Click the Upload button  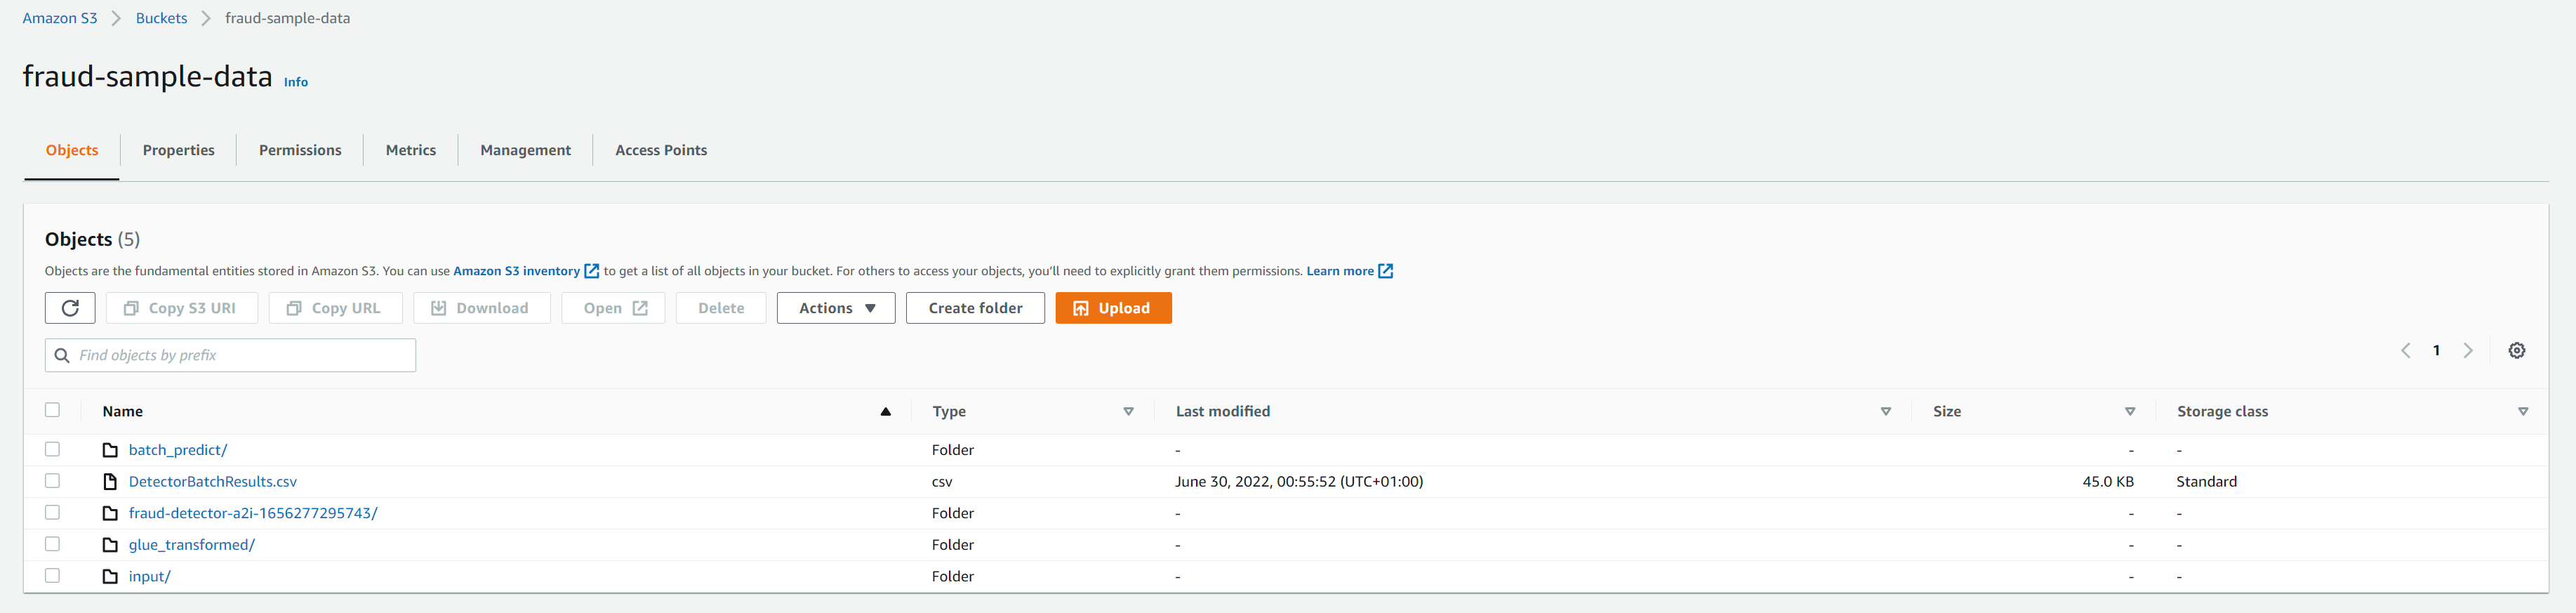click(1112, 308)
